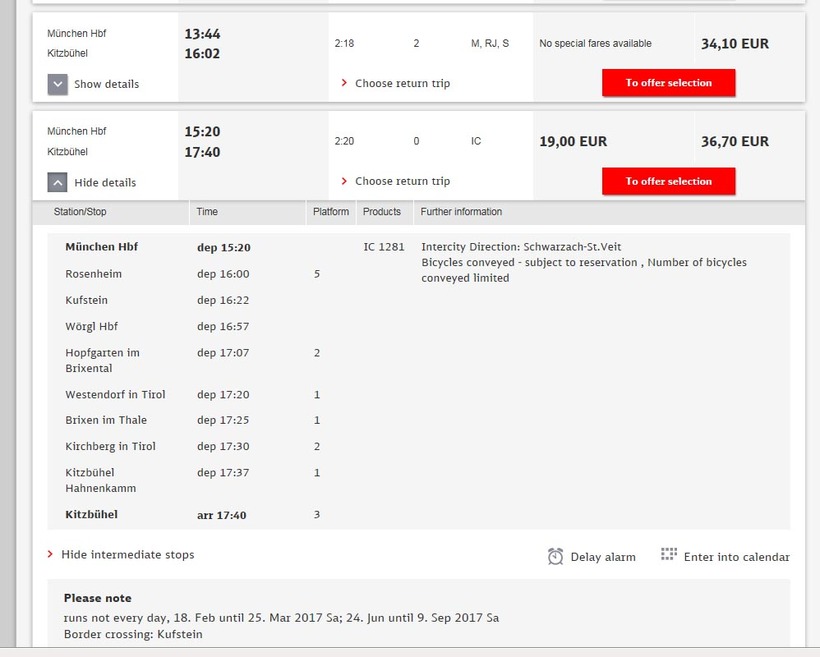Hide intermediate stops list

point(127,555)
